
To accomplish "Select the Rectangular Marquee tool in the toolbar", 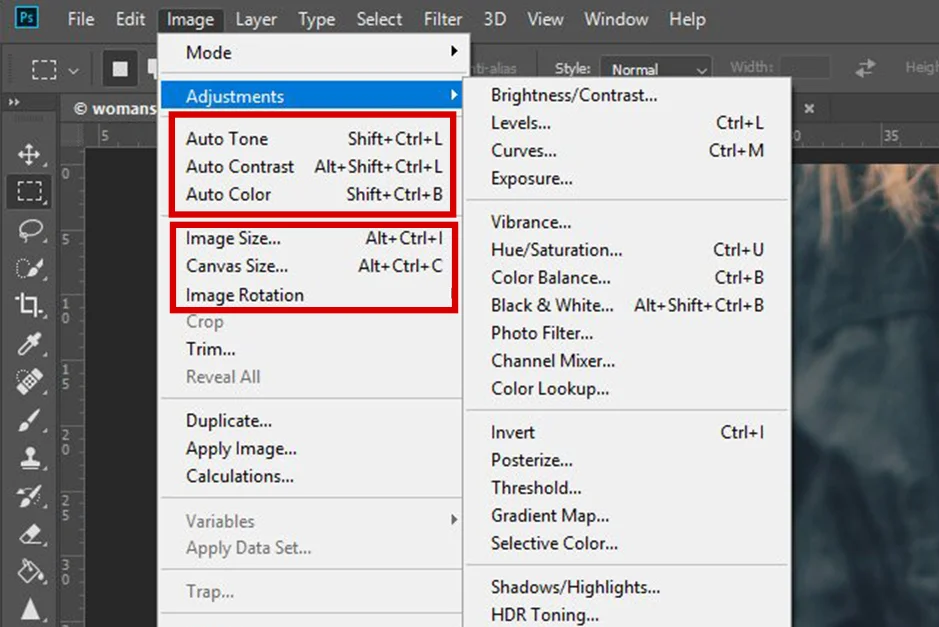I will (29, 192).
